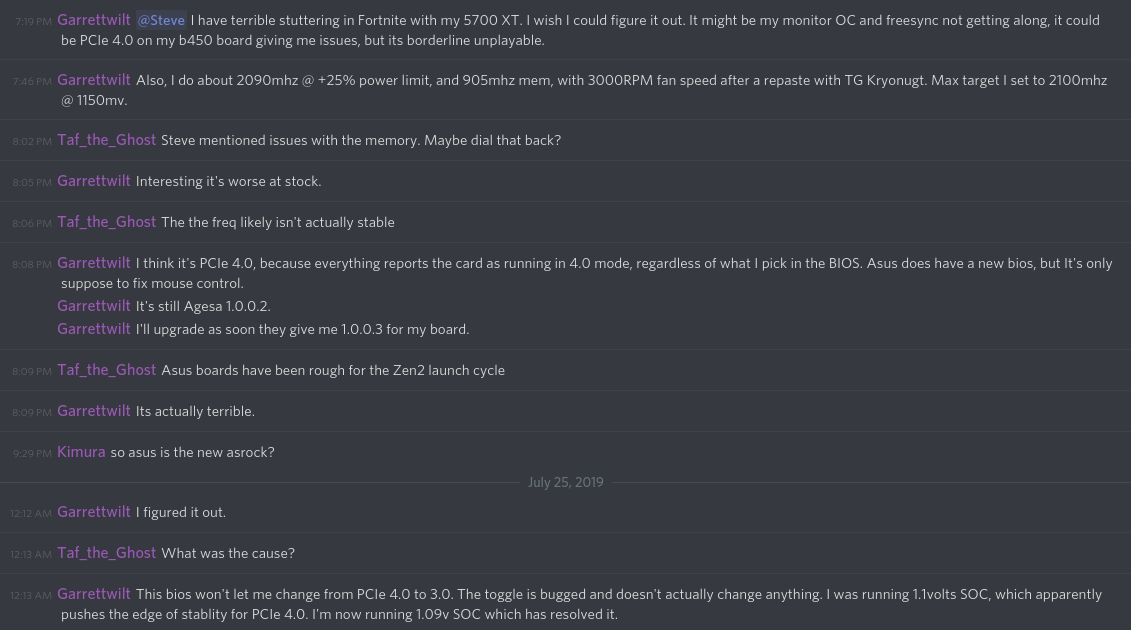Click Garrettwilt's name next to 'Interesting it's worse at stock'
1131x630 pixels.
[x=94, y=181]
